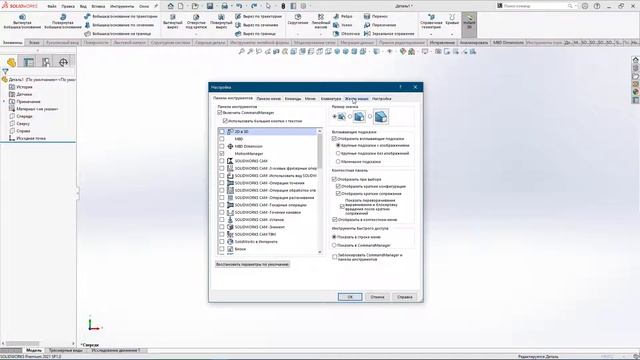
Task: Toggle lock CommandManager and toolbars checkbox
Action: click(x=335, y=257)
